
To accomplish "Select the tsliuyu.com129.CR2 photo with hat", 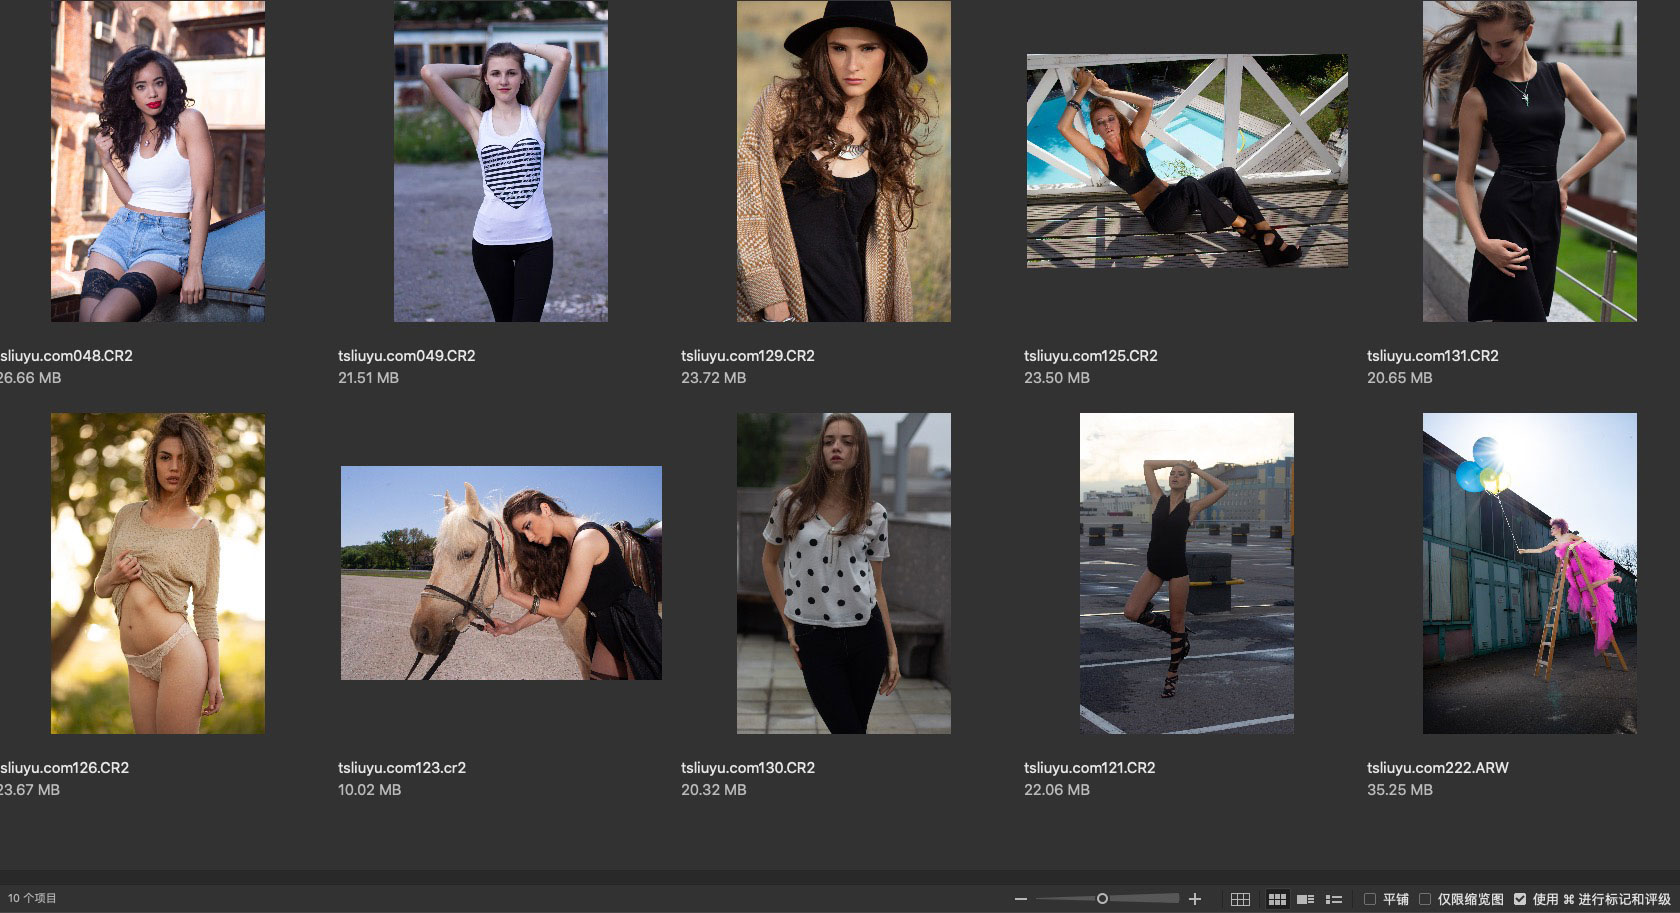I will click(843, 161).
